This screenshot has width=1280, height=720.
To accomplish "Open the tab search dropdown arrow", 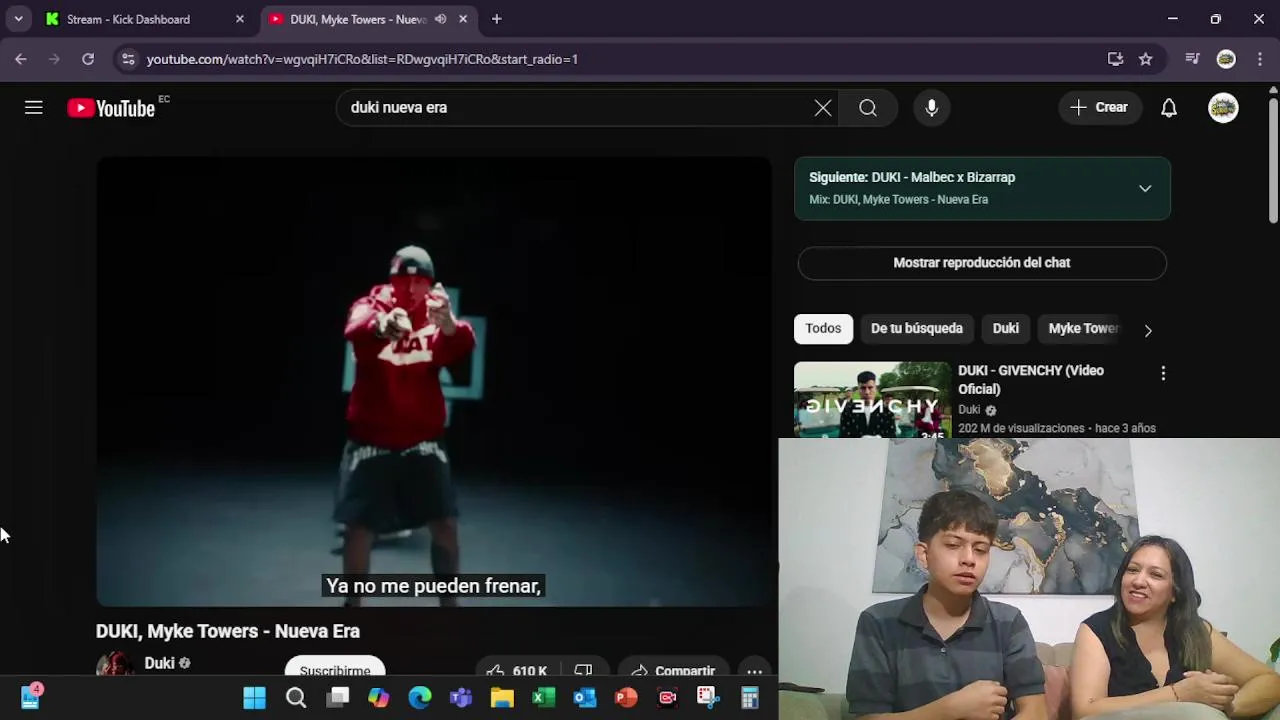I will (18, 19).
